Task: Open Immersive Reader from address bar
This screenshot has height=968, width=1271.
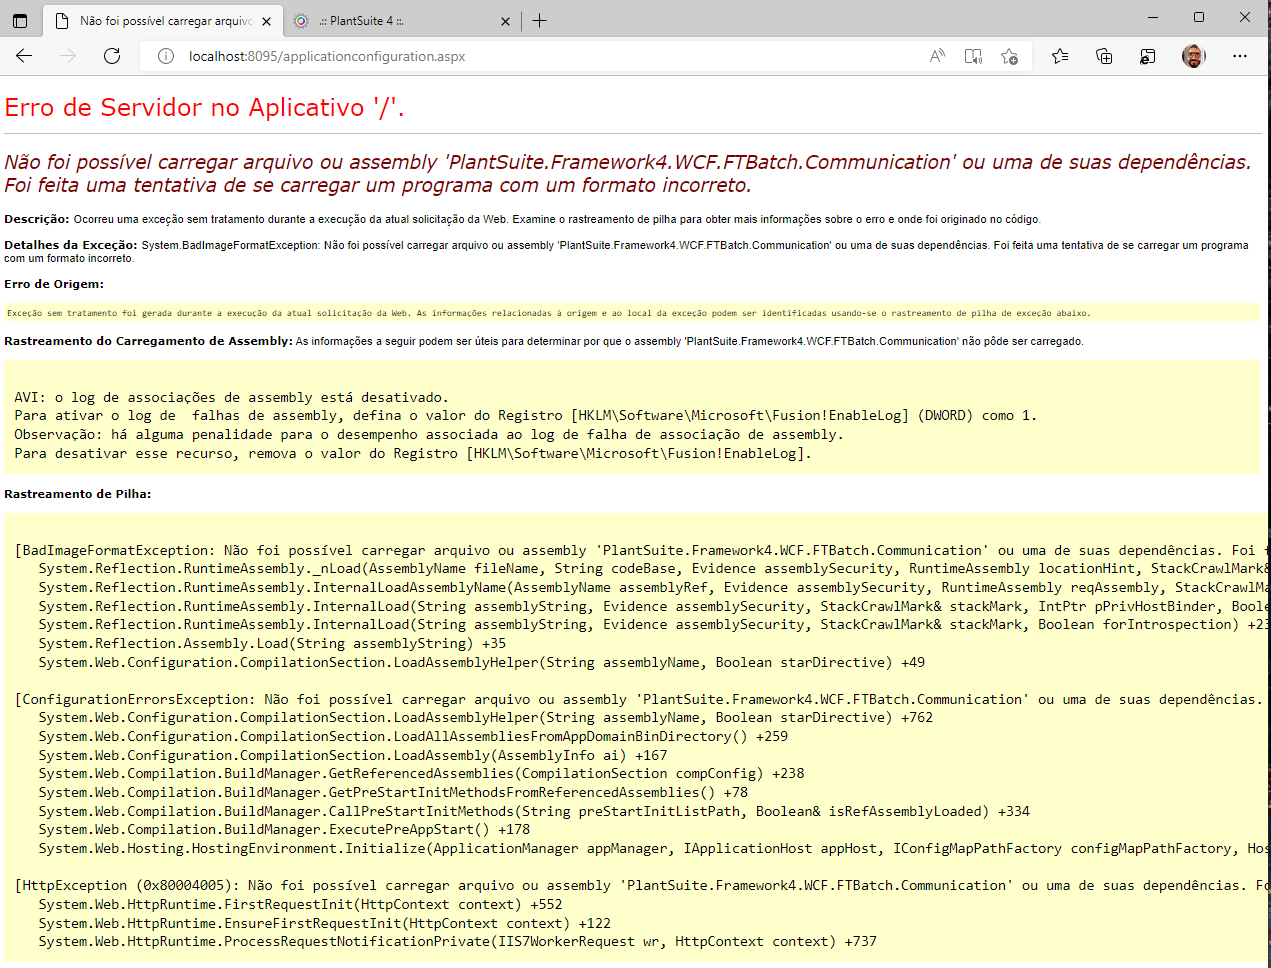Action: (973, 56)
